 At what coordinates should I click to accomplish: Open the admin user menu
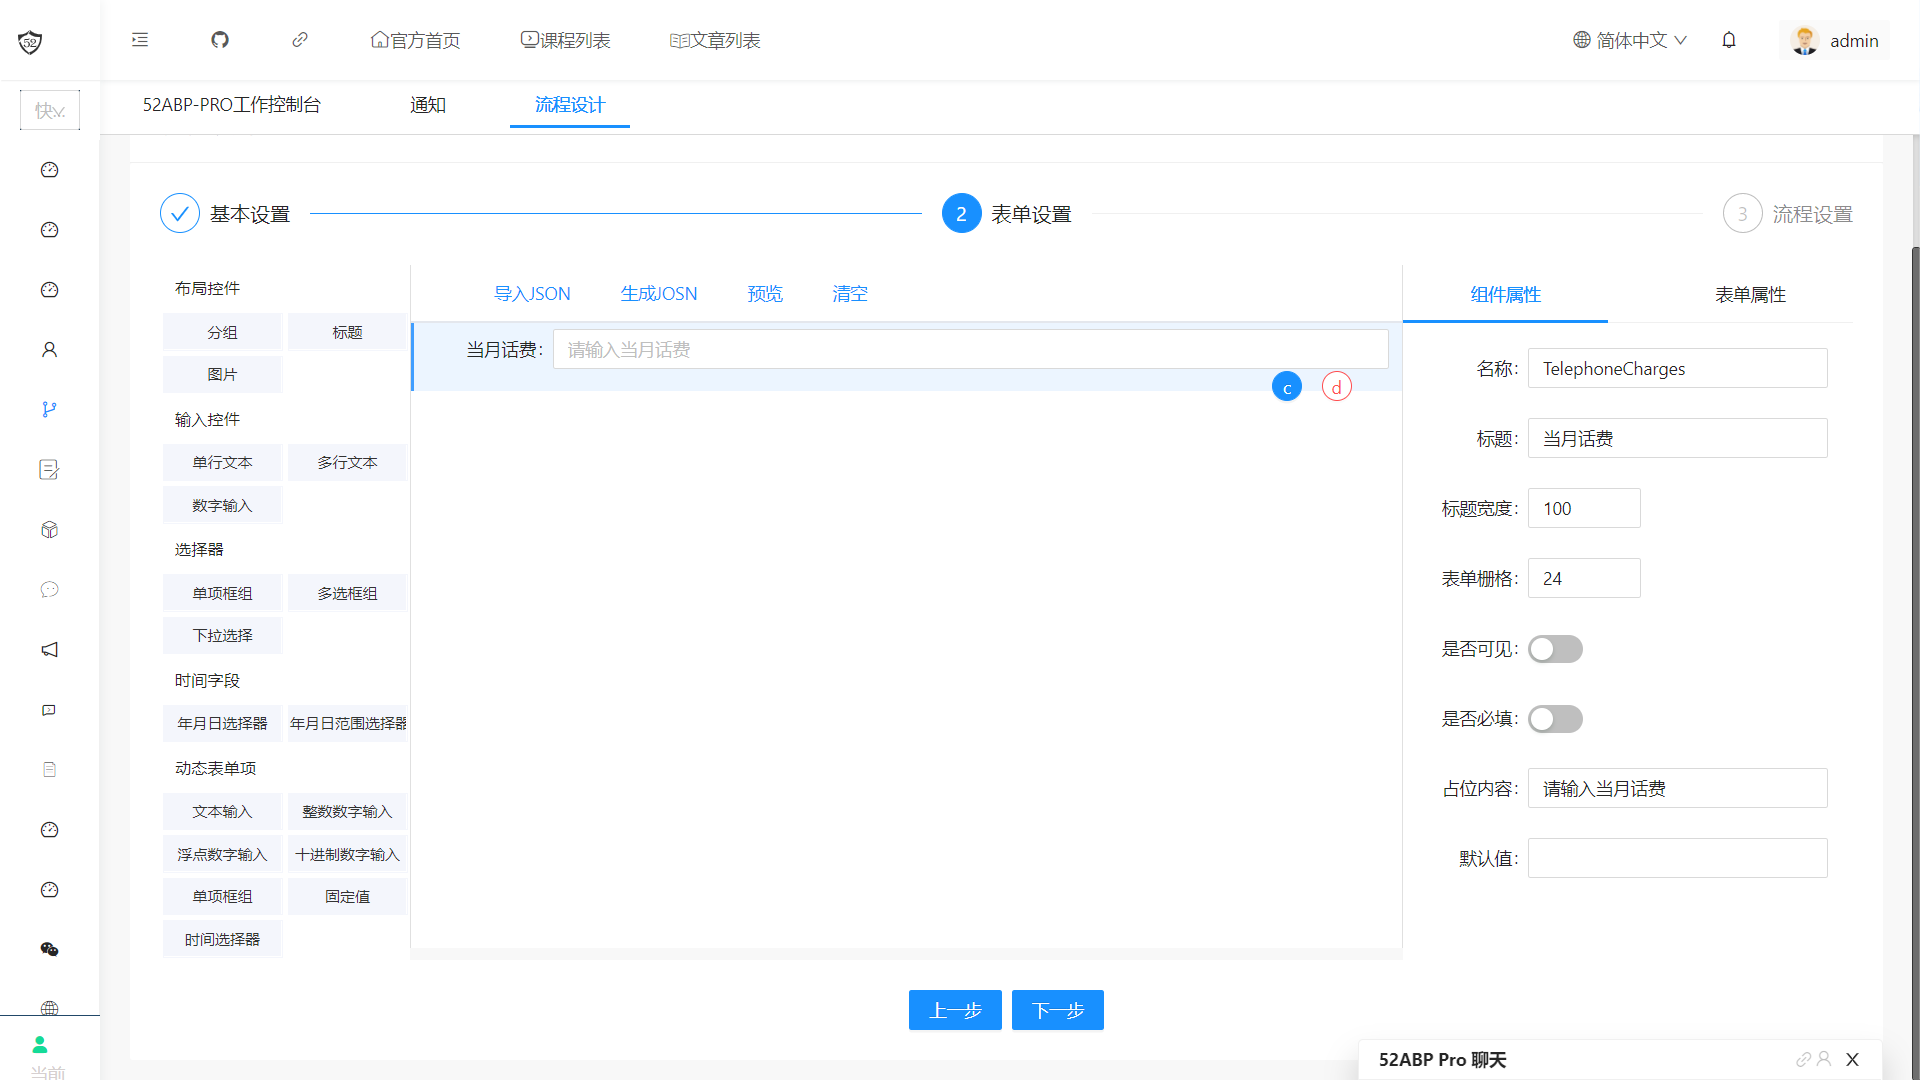1835,40
